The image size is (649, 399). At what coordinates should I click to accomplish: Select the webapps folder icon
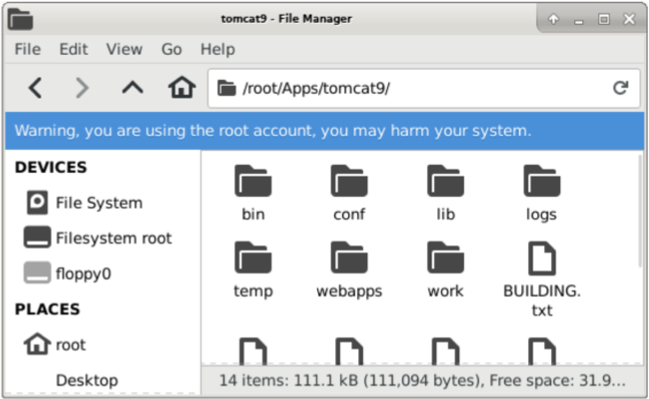point(349,257)
